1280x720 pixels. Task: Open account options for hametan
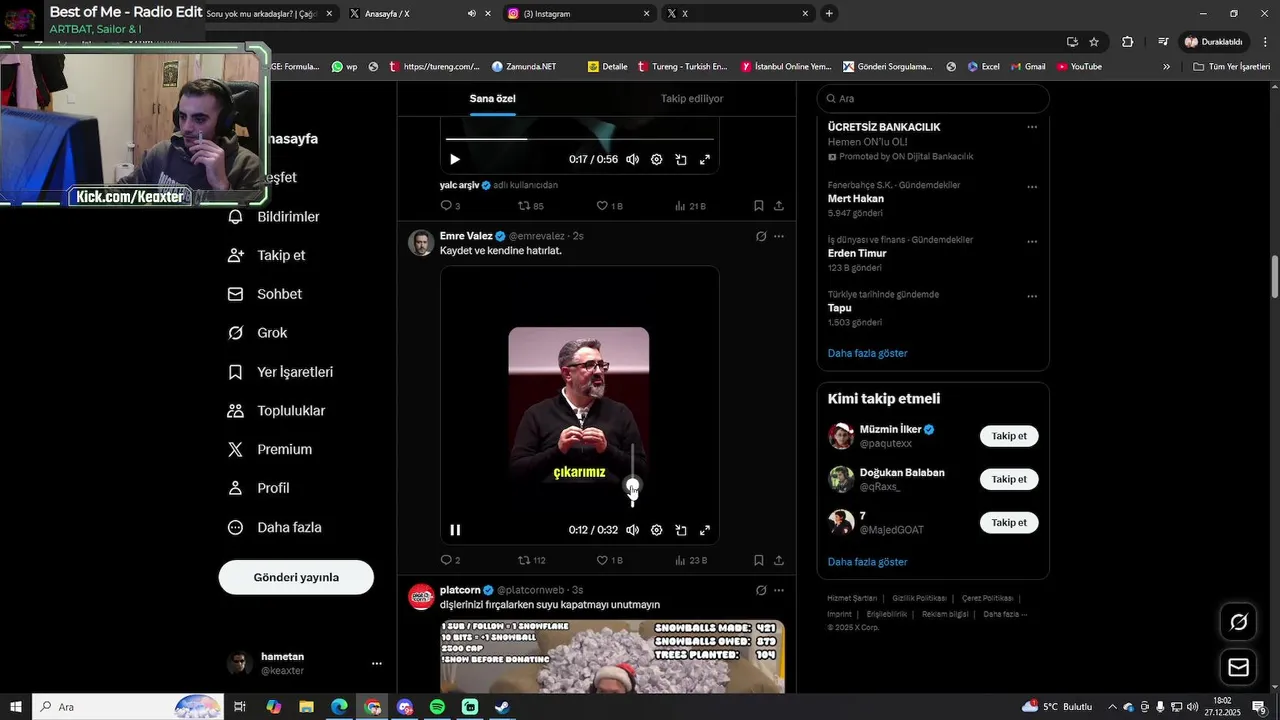(377, 663)
